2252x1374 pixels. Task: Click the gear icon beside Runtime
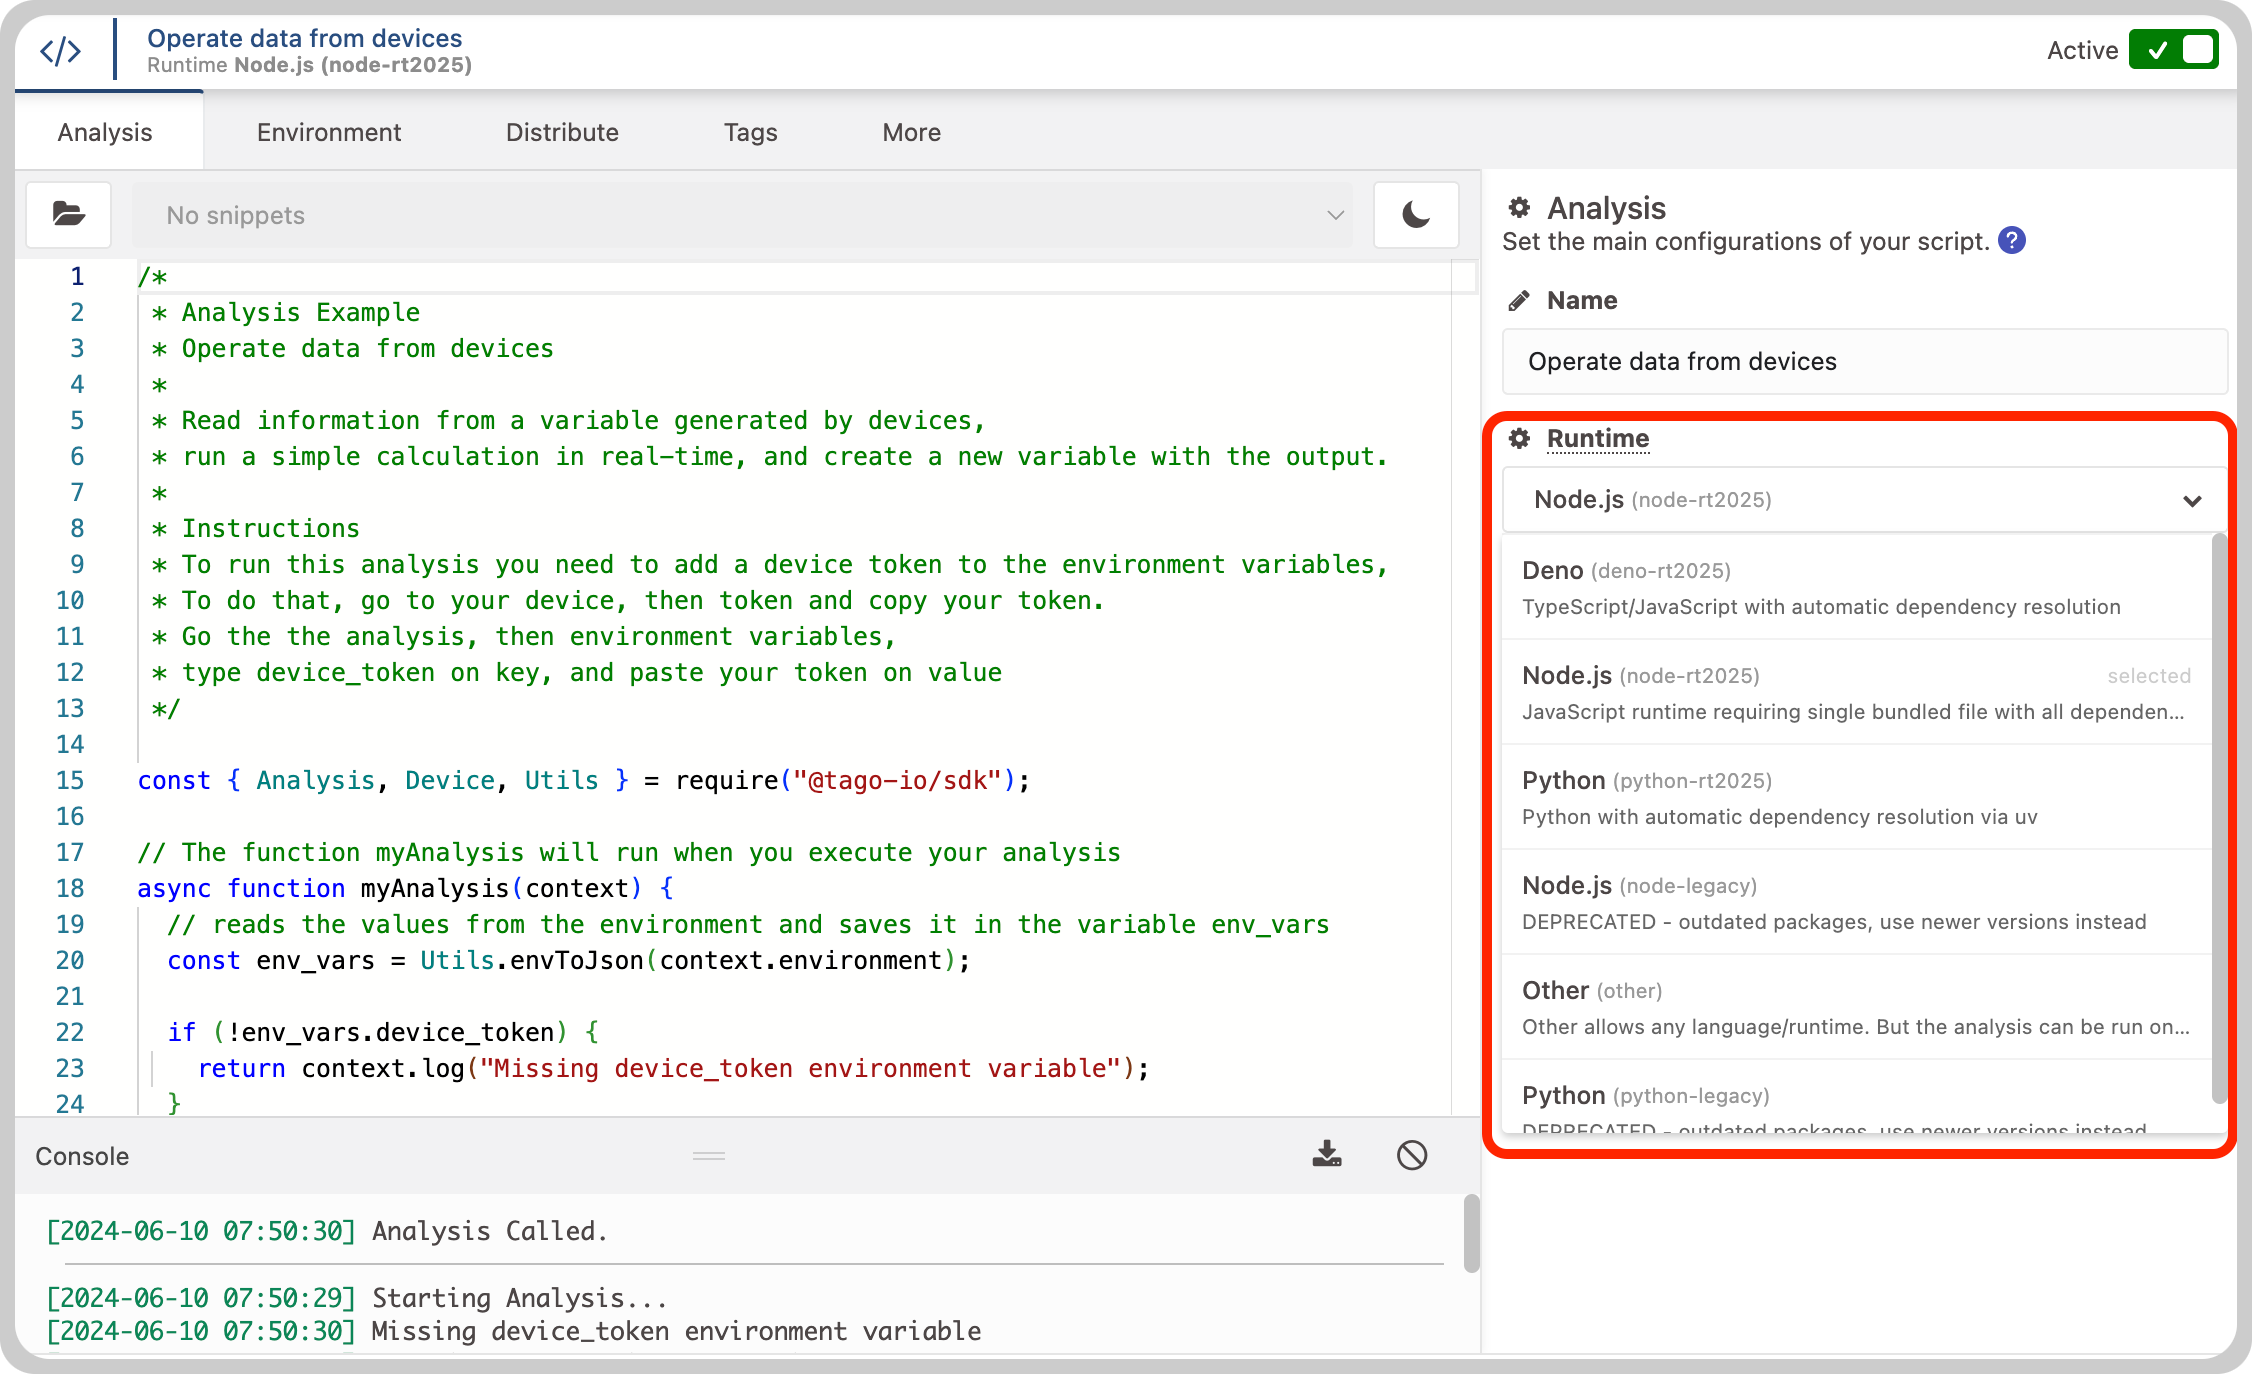point(1519,438)
